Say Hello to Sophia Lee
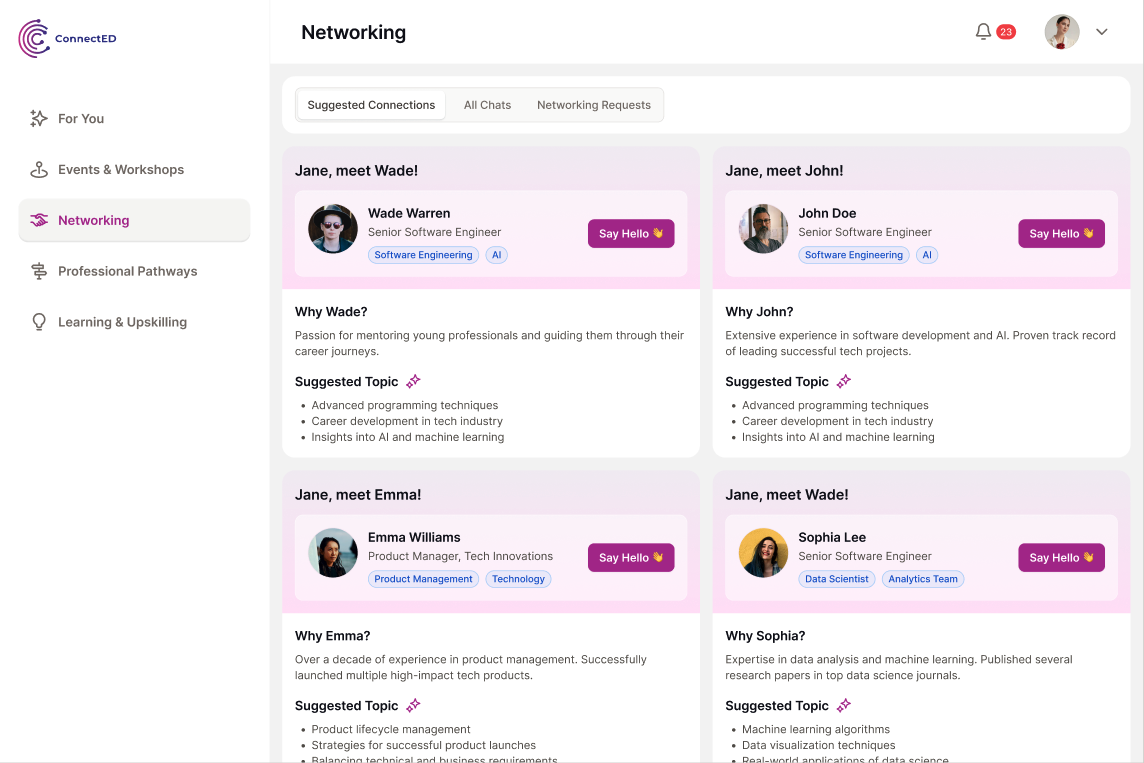This screenshot has height=763, width=1144. (1061, 557)
